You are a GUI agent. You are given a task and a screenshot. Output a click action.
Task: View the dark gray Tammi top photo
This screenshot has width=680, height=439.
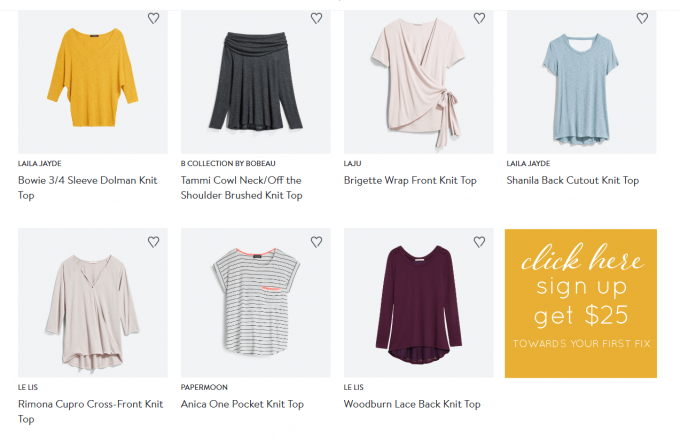point(256,82)
